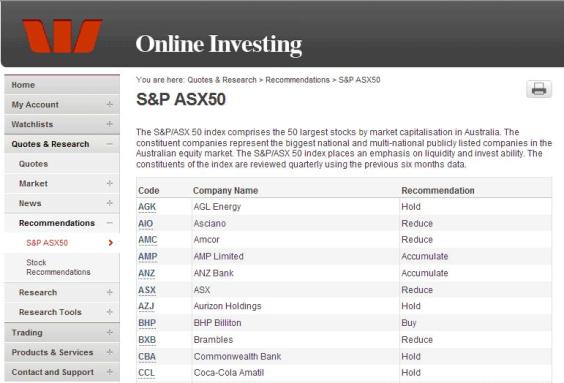Open the BHP stock code link
564x383 pixels.
point(147,323)
